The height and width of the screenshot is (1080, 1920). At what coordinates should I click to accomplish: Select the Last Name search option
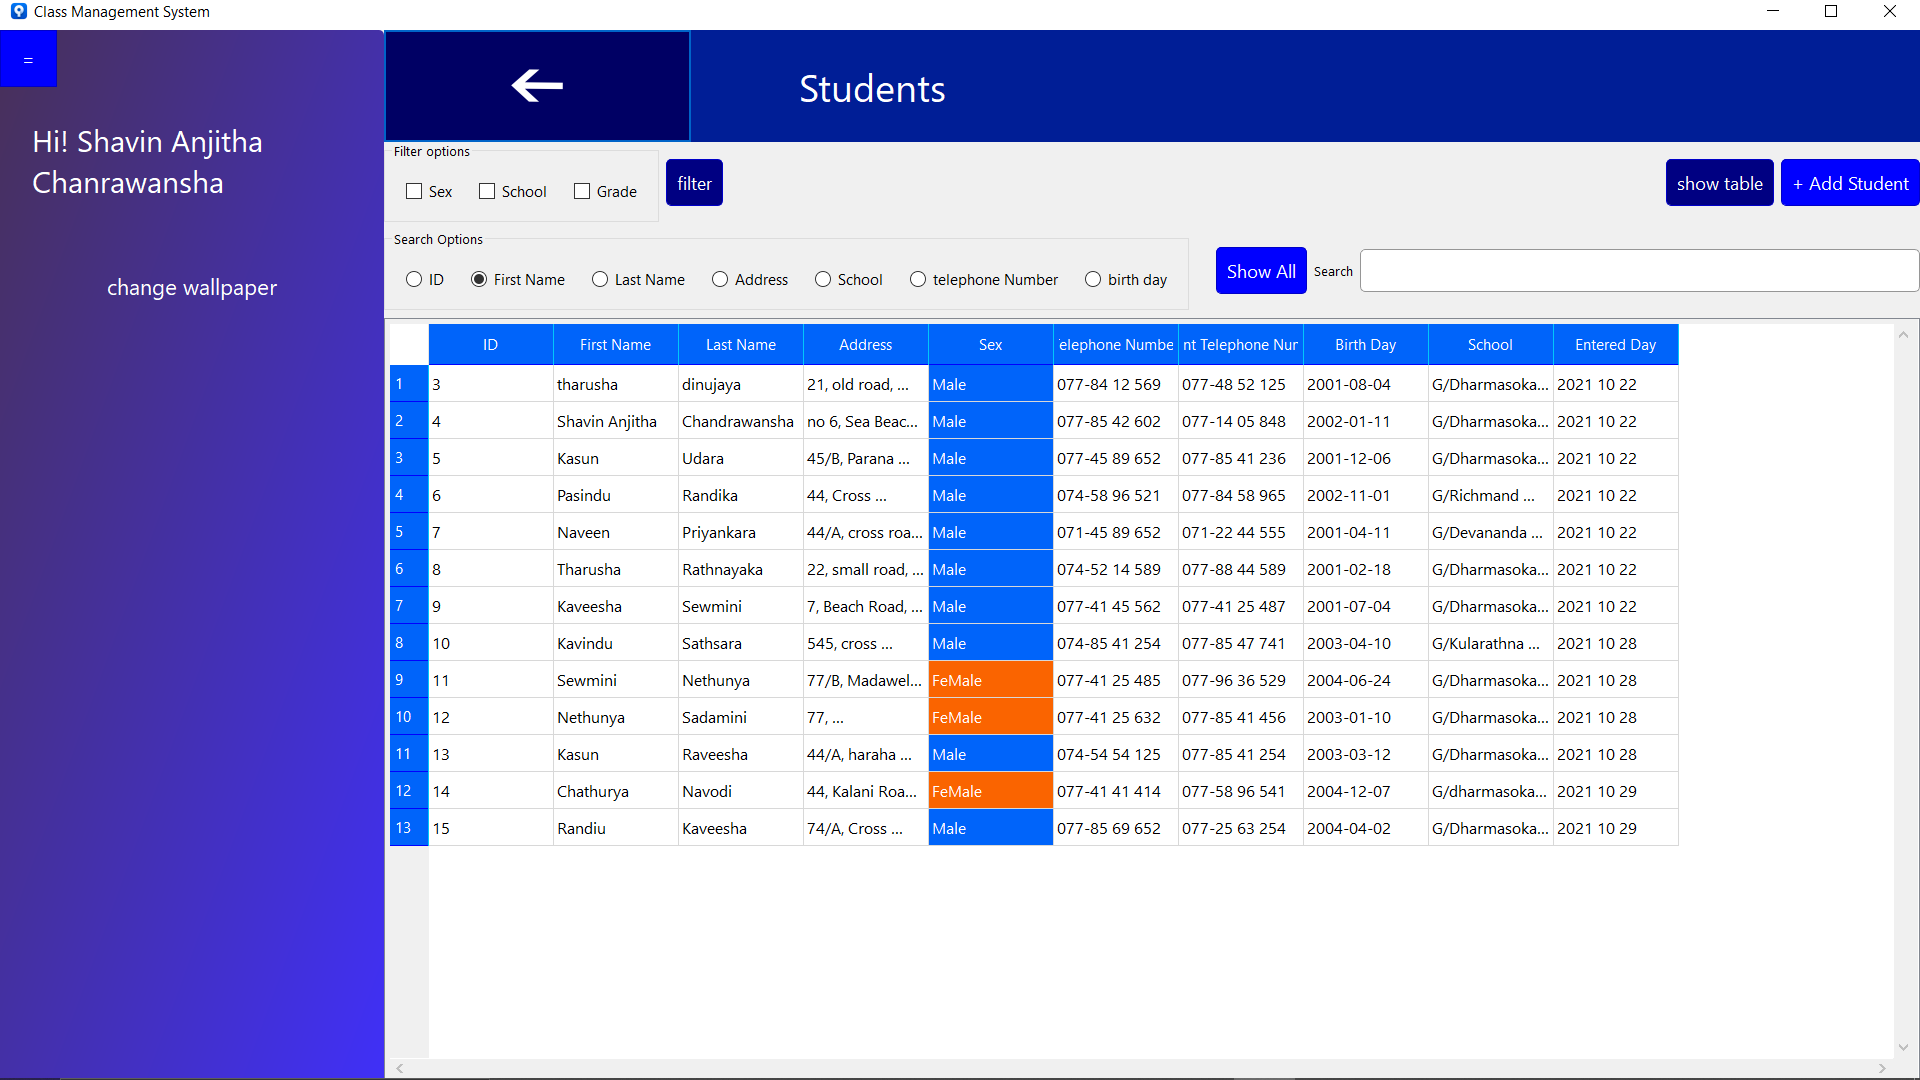point(598,279)
